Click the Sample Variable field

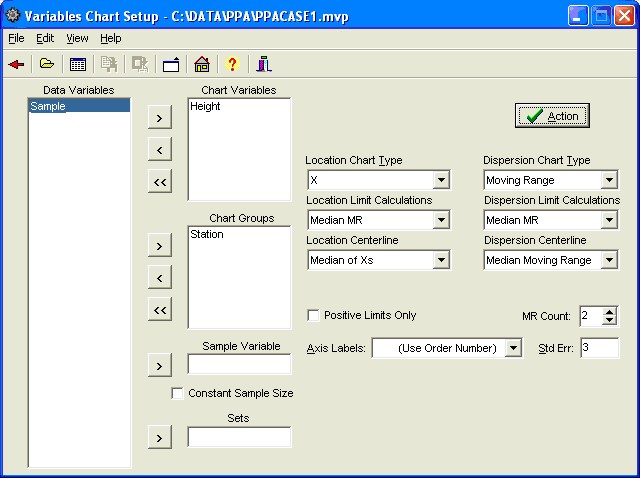click(x=240, y=364)
